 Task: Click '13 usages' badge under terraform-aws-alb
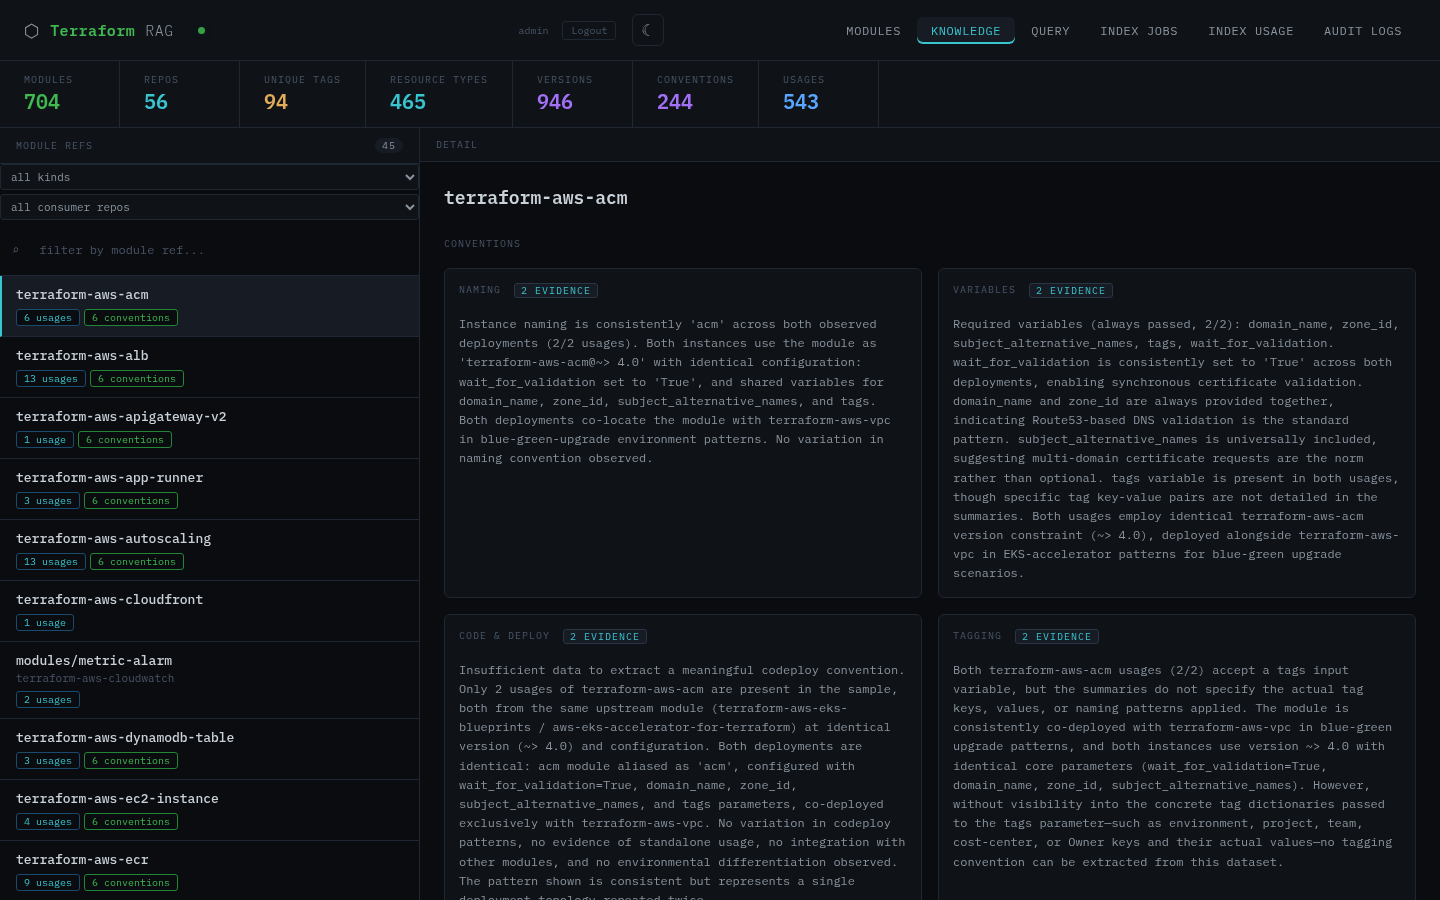pyautogui.click(x=51, y=379)
